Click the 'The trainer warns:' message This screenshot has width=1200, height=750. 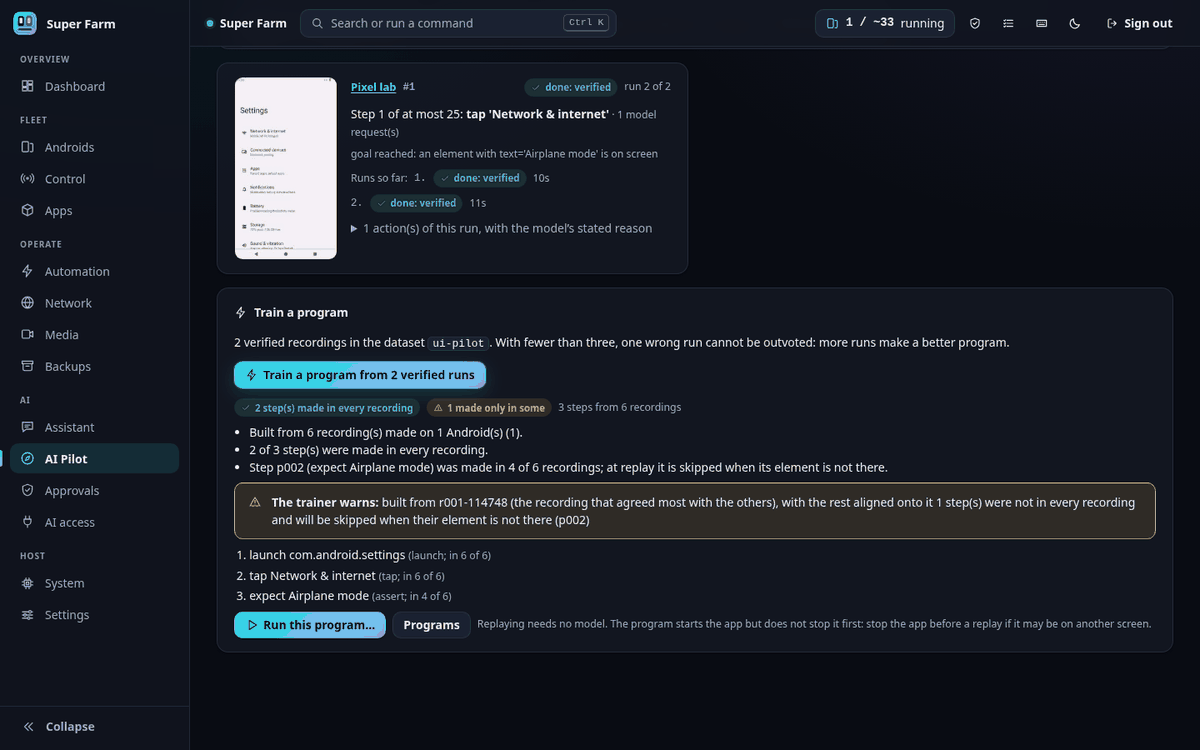(x=694, y=511)
